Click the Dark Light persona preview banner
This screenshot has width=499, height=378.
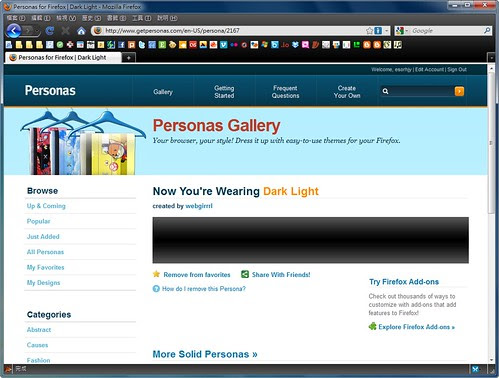click(310, 240)
